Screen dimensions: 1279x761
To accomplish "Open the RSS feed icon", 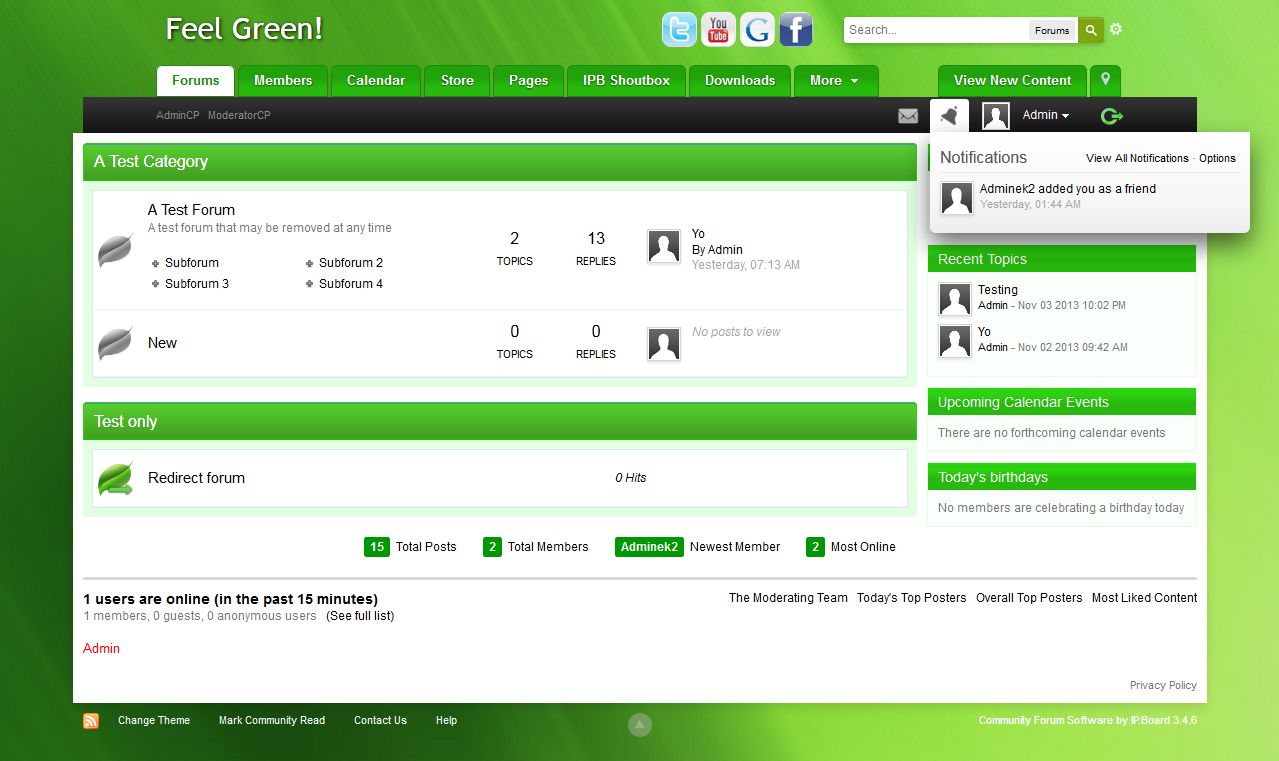I will click(91, 721).
